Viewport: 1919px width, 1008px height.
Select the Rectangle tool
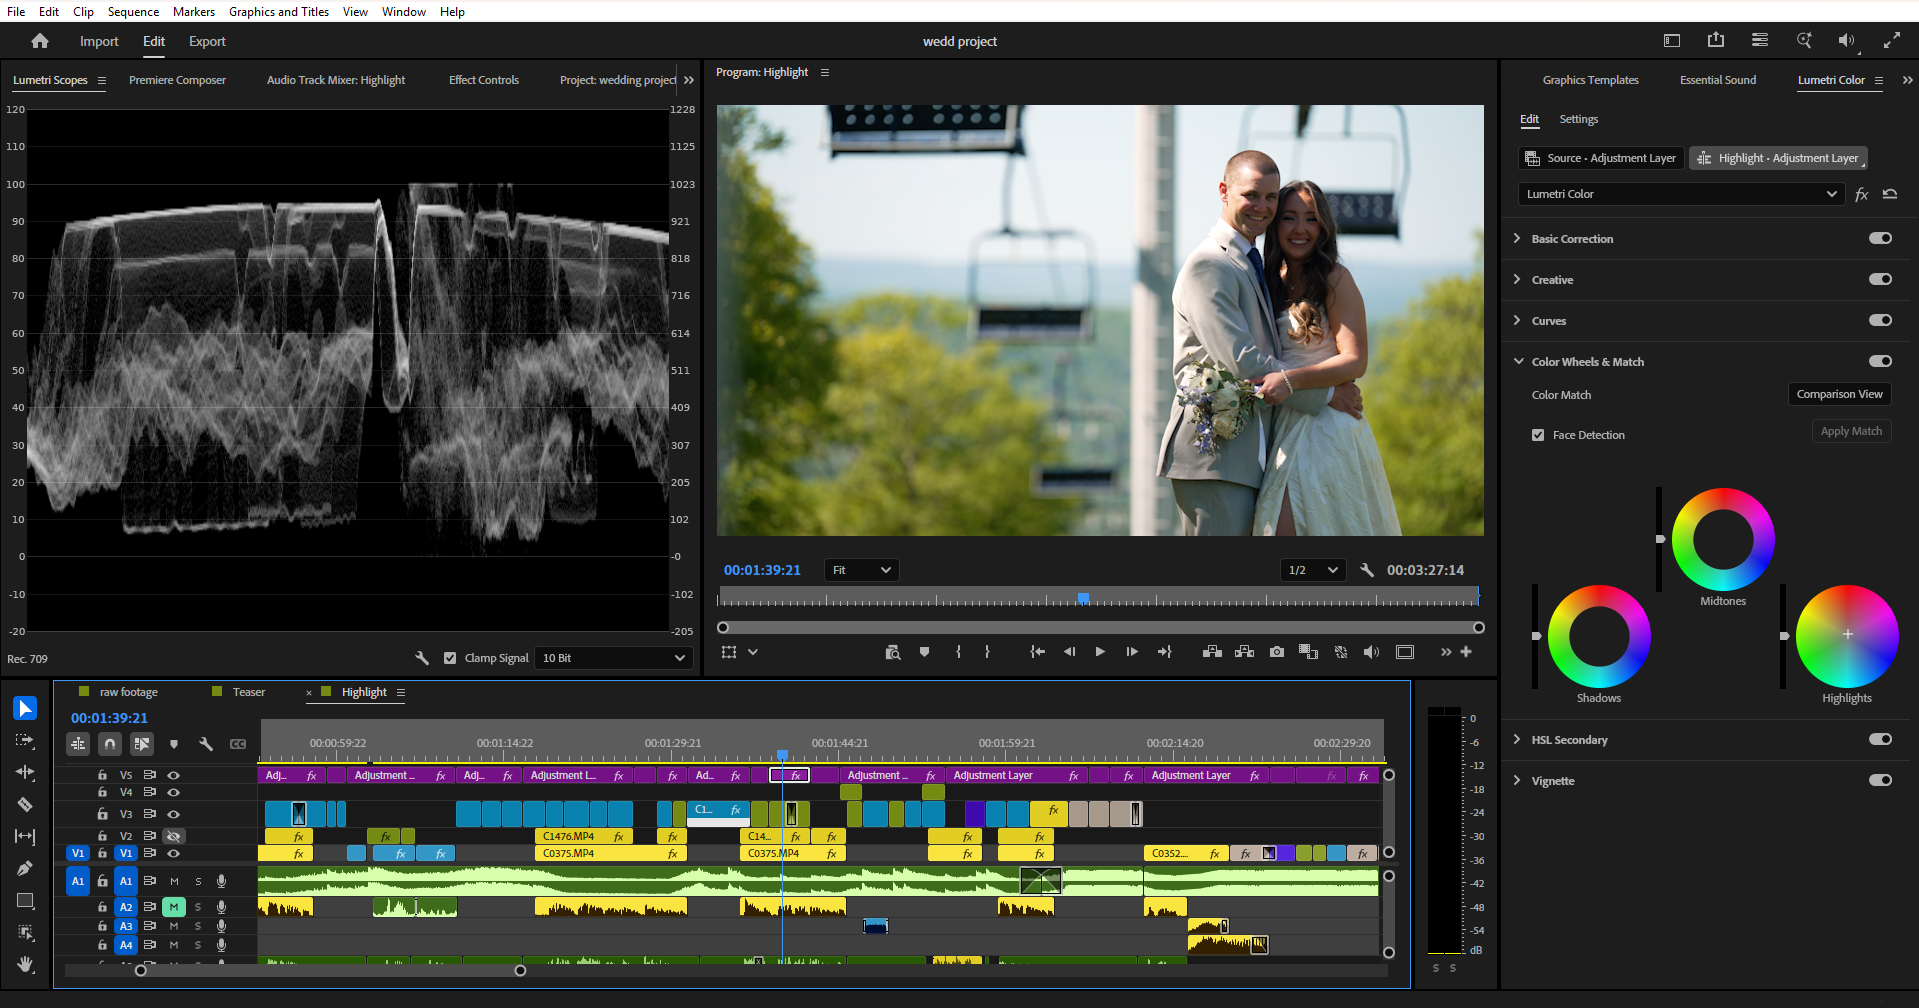(x=25, y=900)
